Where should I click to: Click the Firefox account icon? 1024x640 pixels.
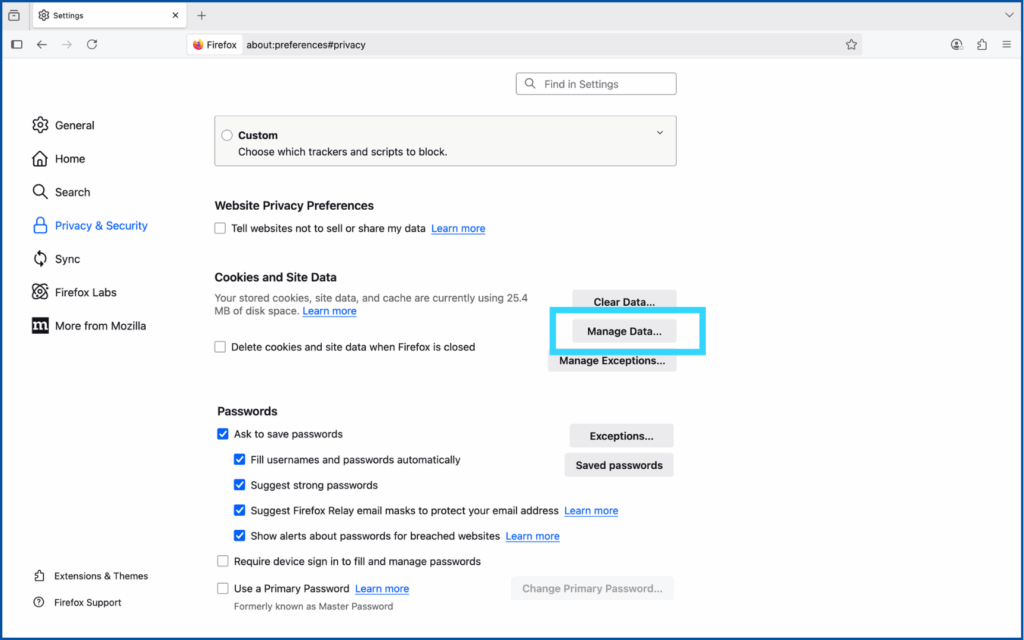(957, 44)
